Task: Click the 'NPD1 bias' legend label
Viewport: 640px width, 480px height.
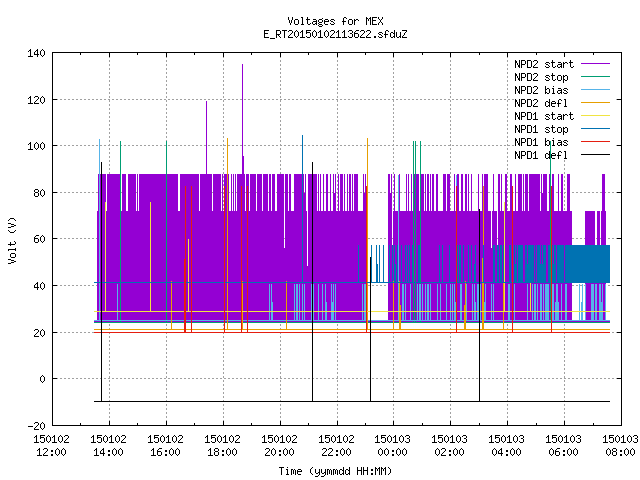Action: pos(541,142)
